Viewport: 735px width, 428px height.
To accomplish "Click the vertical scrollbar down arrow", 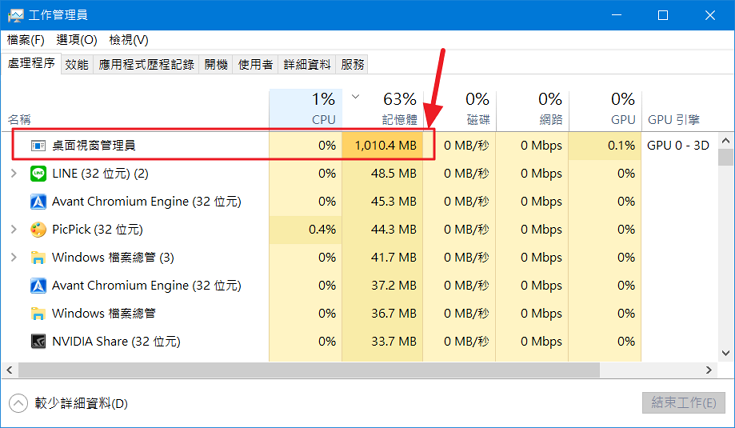I will point(726,353).
